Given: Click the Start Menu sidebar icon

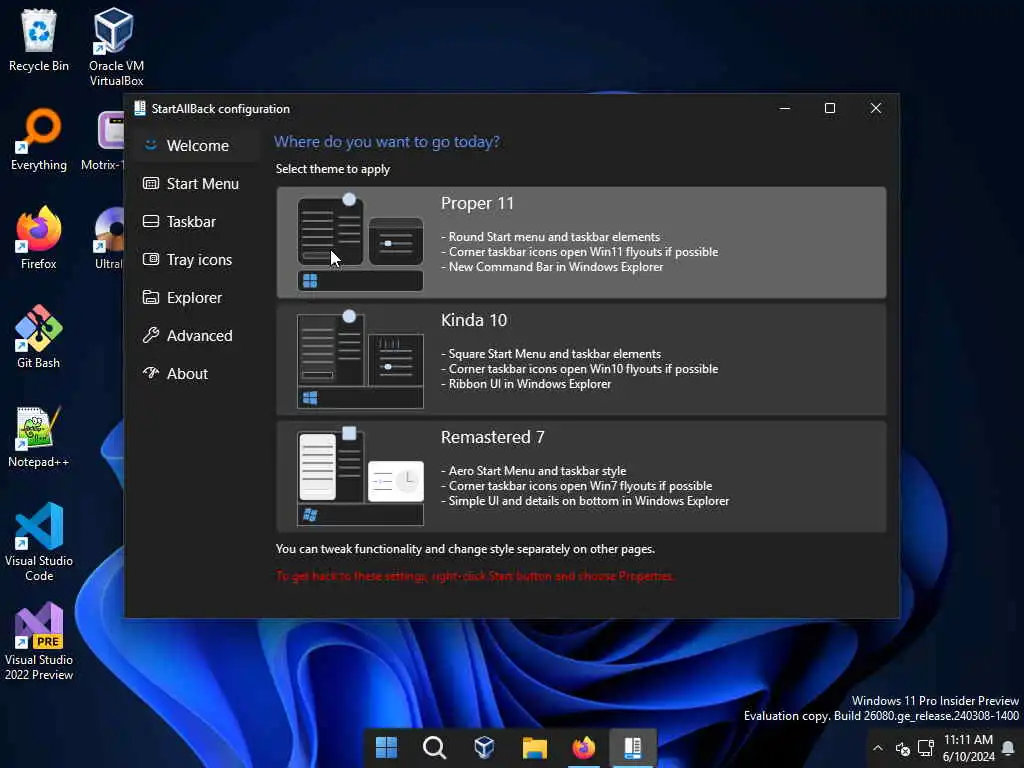Looking at the screenshot, I should (151, 184).
